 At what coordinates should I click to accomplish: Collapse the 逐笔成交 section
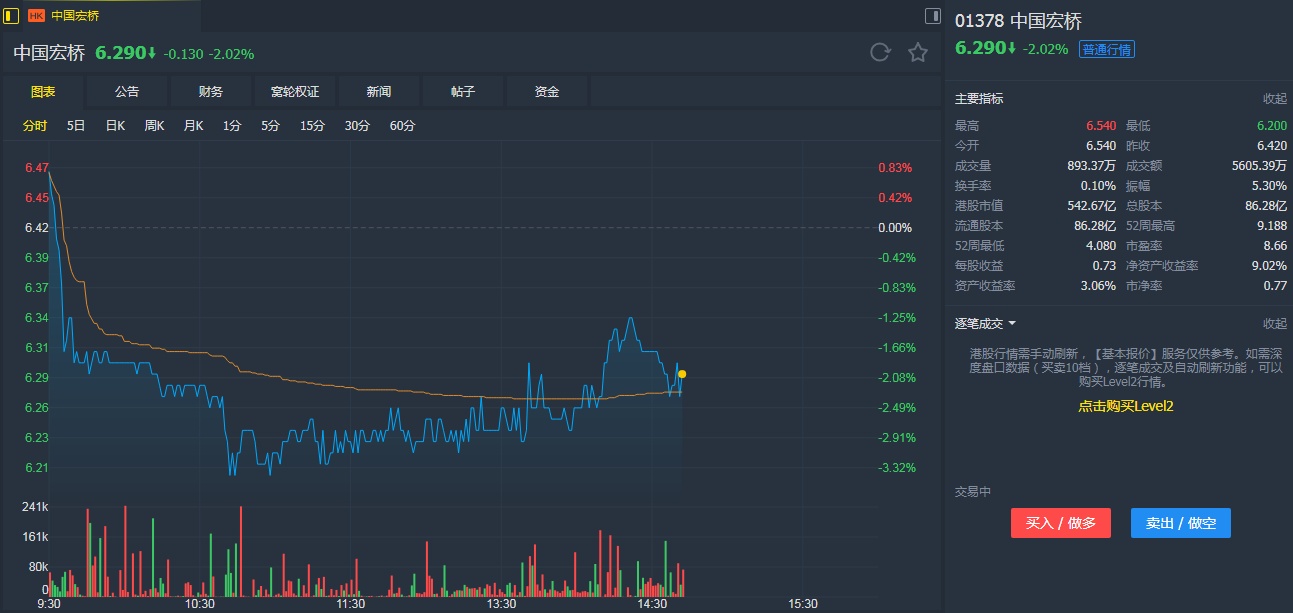tap(1274, 324)
